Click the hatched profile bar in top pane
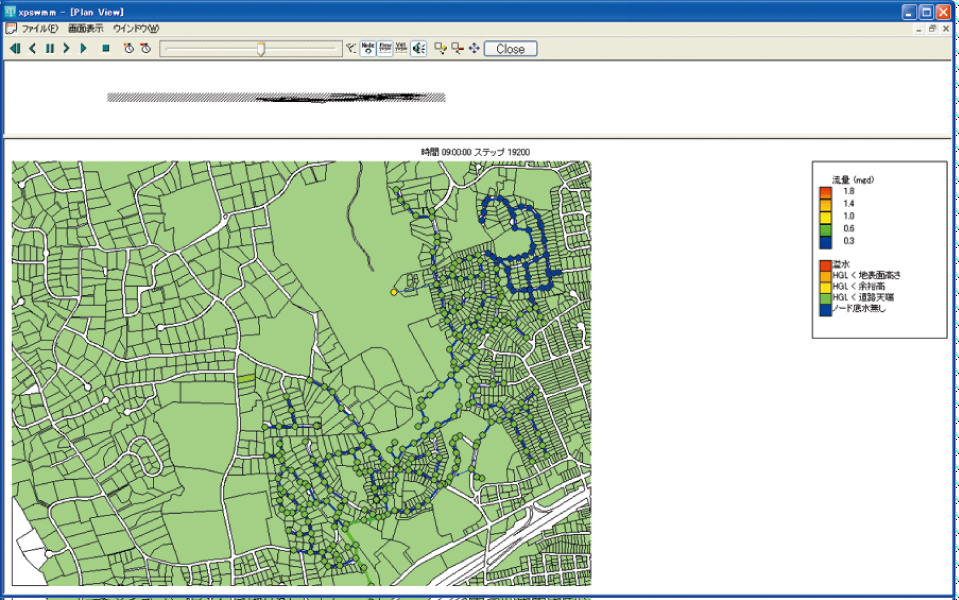959x600 pixels. [x=276, y=97]
